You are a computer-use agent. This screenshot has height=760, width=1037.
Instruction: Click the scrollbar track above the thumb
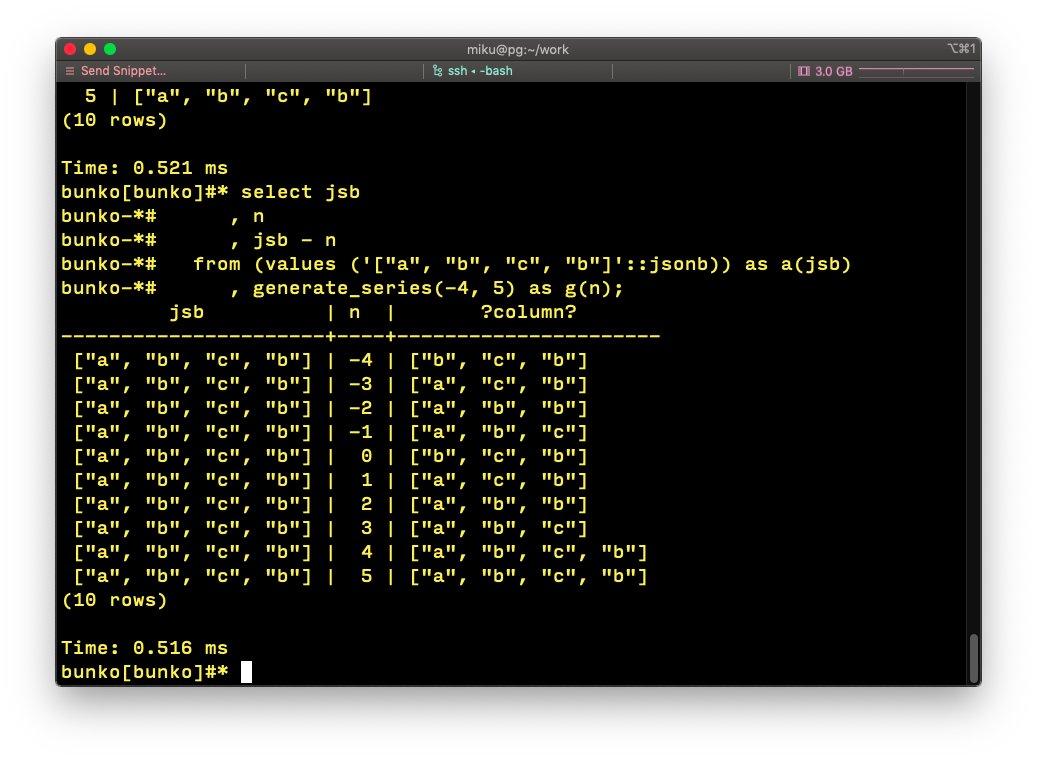(x=974, y=350)
